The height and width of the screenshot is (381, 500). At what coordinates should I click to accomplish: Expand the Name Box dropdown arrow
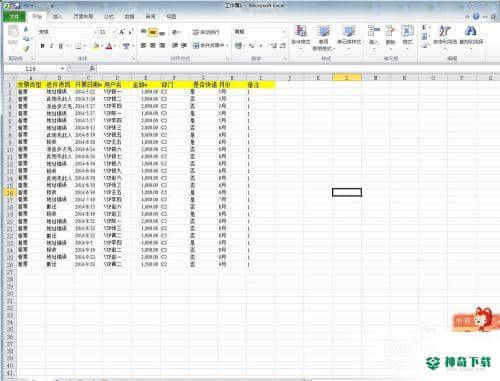(x=62, y=69)
